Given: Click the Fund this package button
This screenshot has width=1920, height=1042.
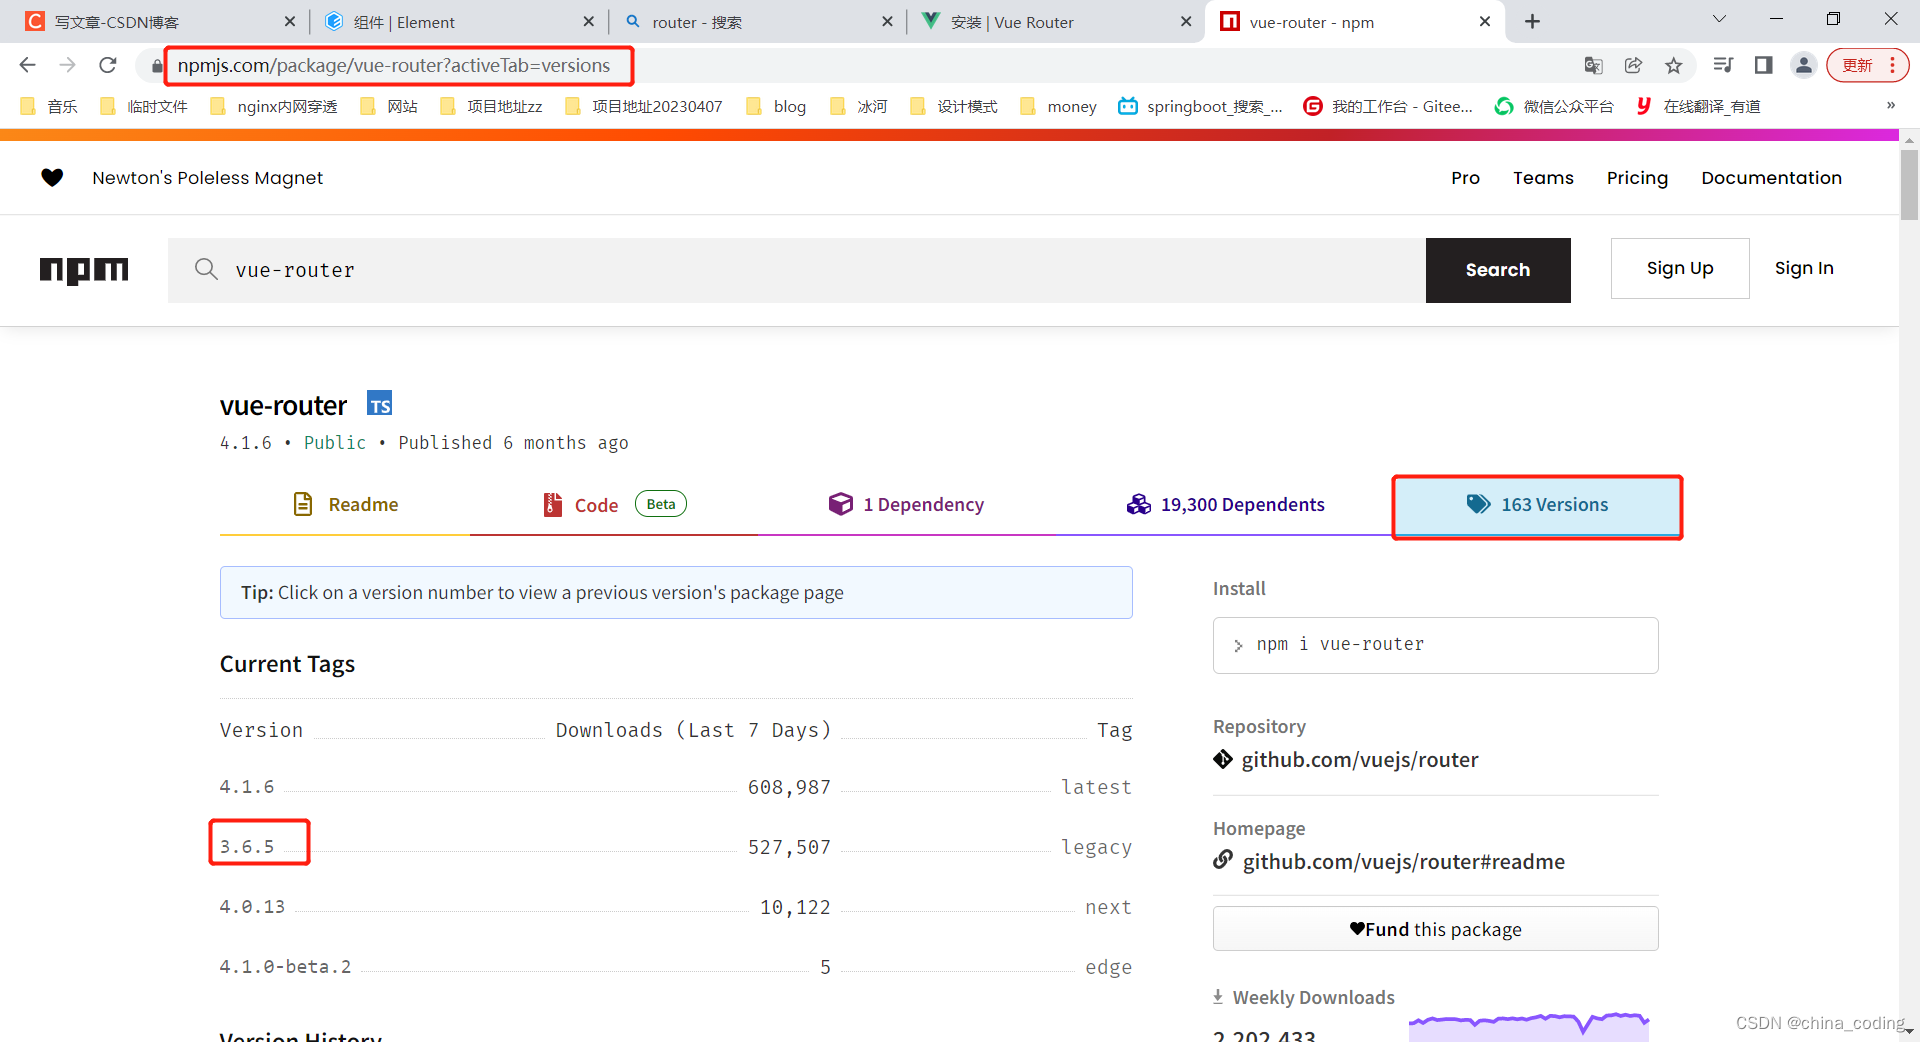Looking at the screenshot, I should (x=1435, y=929).
